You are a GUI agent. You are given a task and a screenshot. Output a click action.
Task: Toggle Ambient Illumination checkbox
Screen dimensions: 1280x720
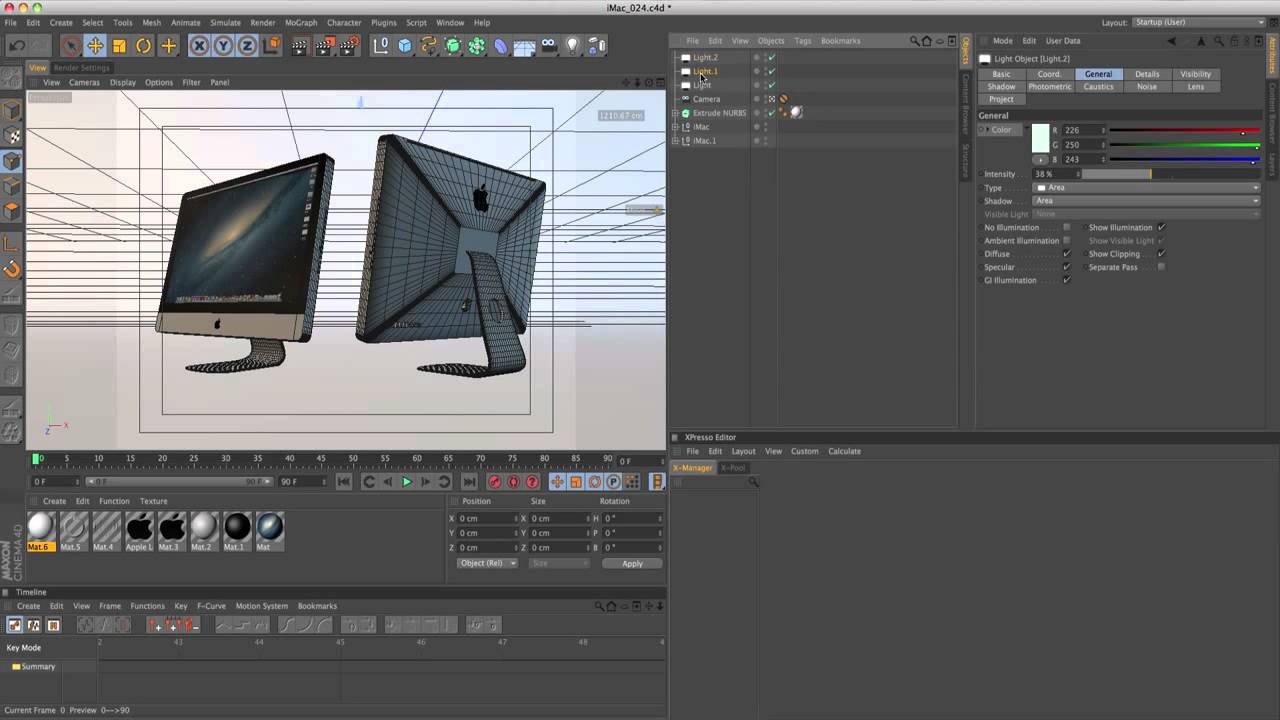click(1066, 240)
